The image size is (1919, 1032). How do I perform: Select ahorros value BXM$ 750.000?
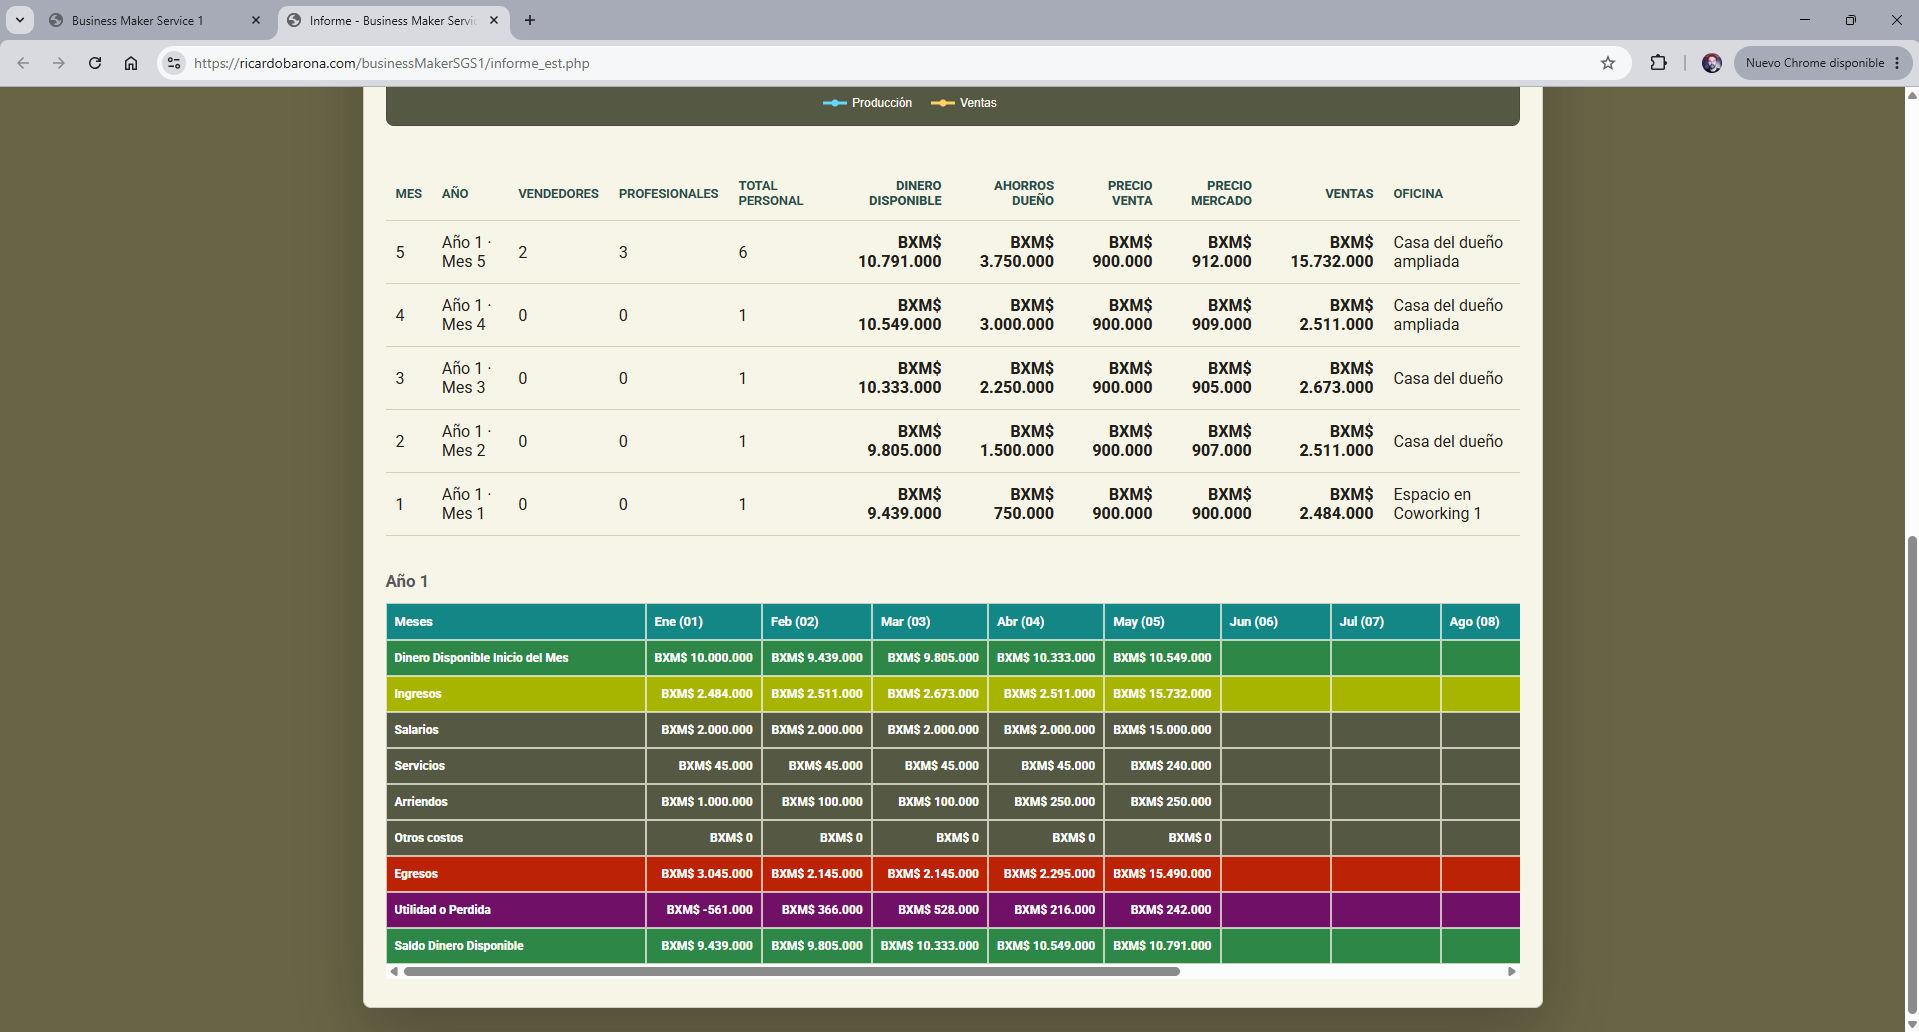click(x=1024, y=504)
